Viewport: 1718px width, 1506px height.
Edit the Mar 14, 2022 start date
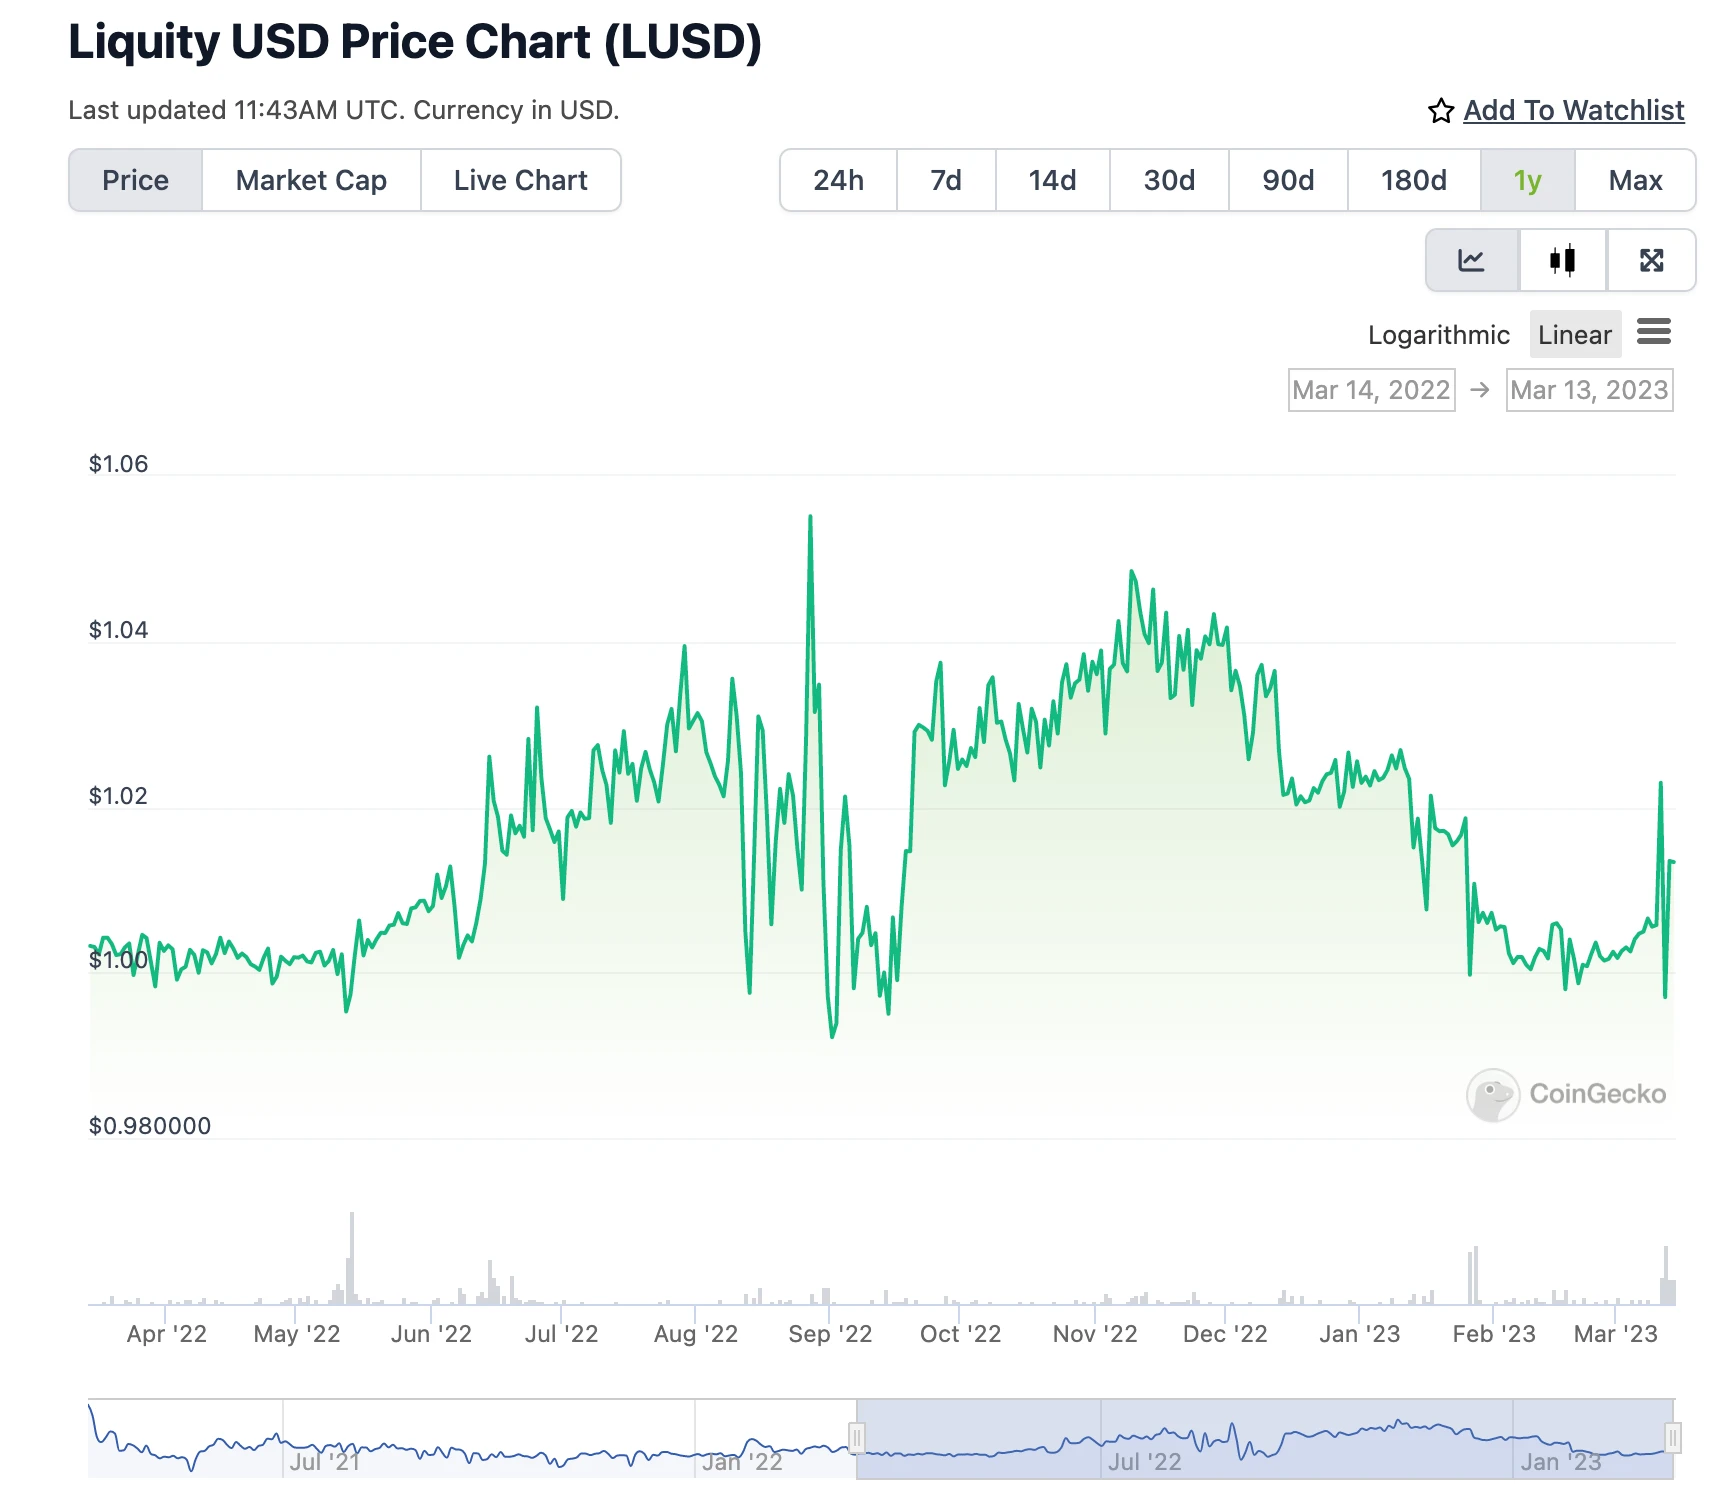tap(1371, 389)
